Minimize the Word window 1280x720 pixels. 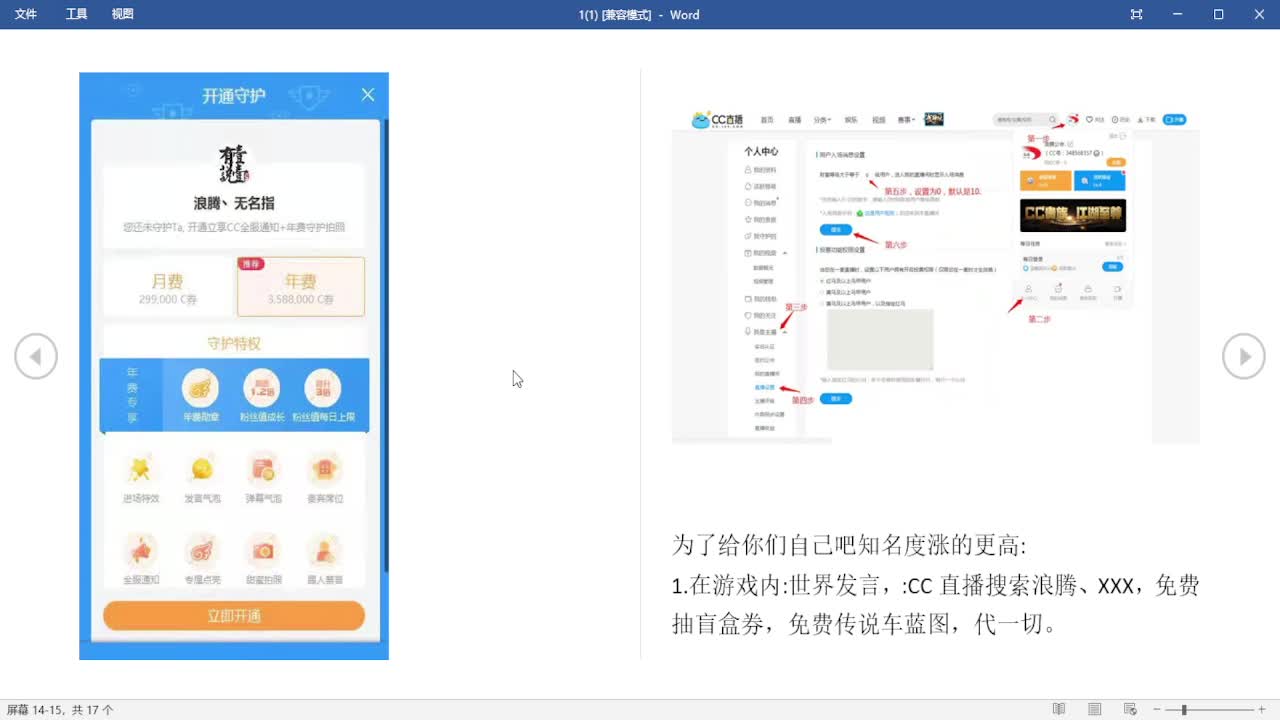pos(1177,14)
